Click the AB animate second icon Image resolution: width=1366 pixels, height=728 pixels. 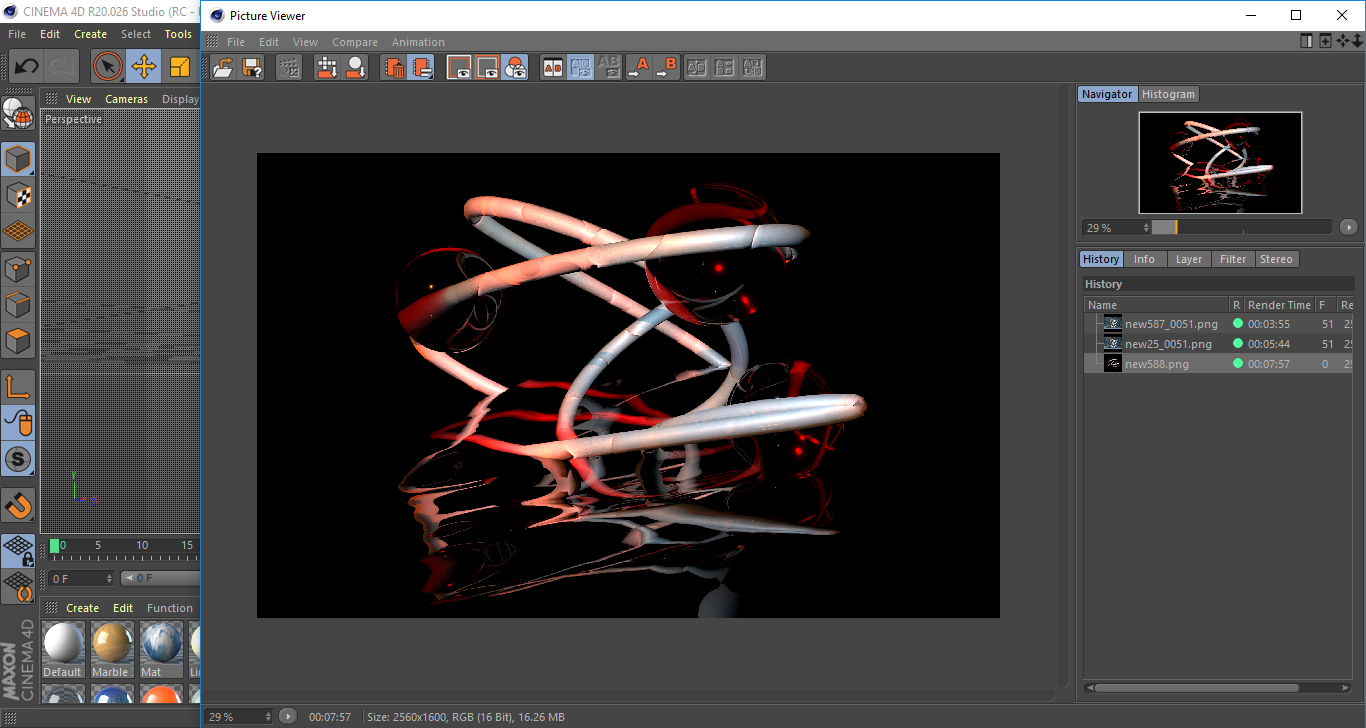(725, 68)
